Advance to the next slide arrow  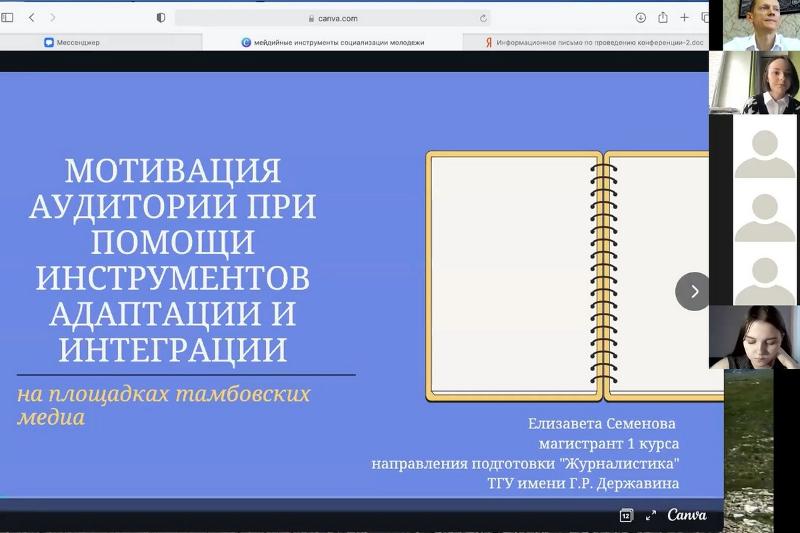(693, 291)
